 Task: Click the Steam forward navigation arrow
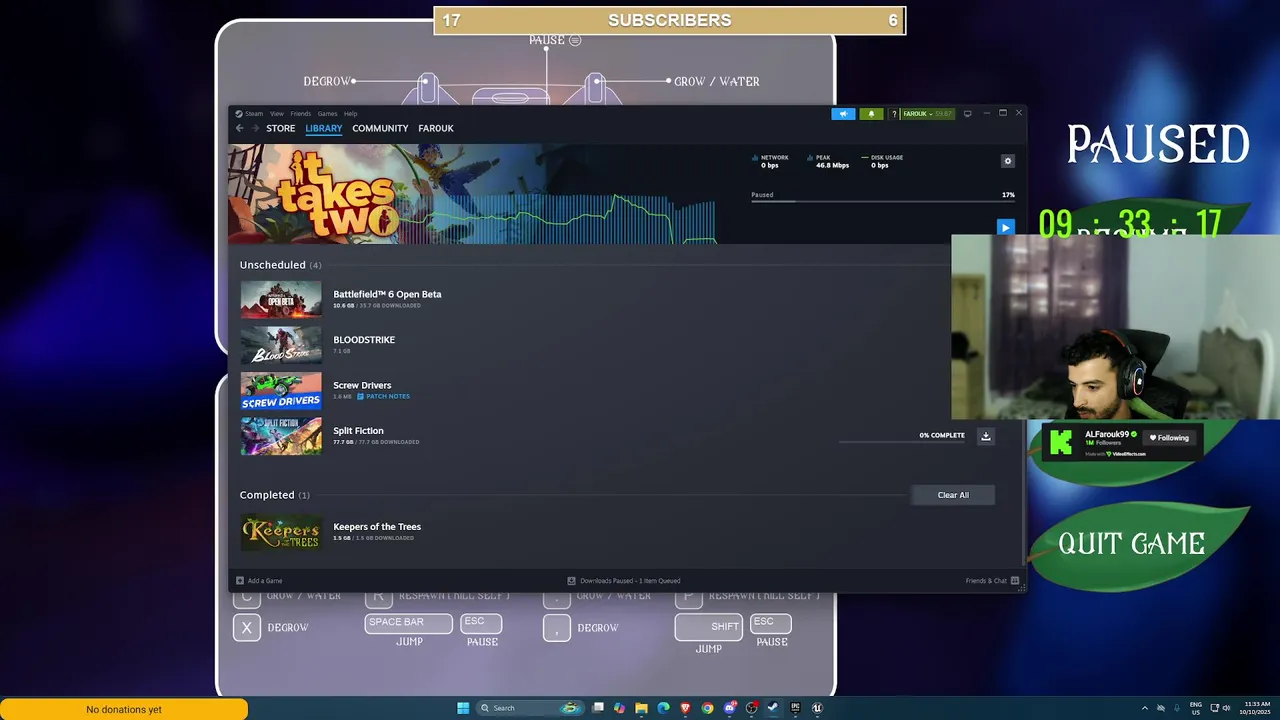point(255,128)
